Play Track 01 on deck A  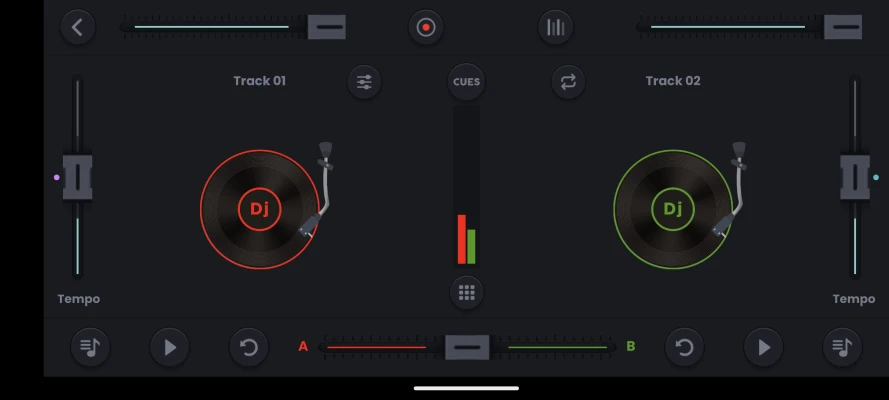coord(170,347)
